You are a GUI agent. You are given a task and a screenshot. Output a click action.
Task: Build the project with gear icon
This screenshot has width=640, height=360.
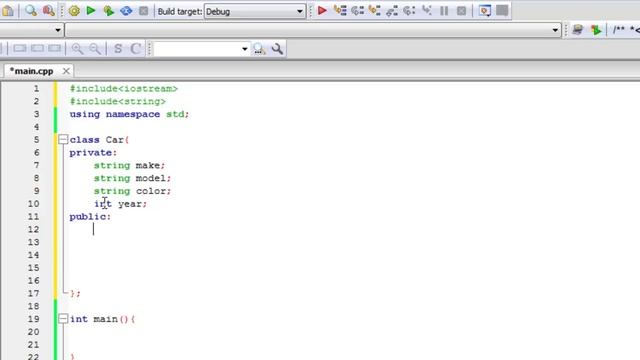[x=74, y=11]
